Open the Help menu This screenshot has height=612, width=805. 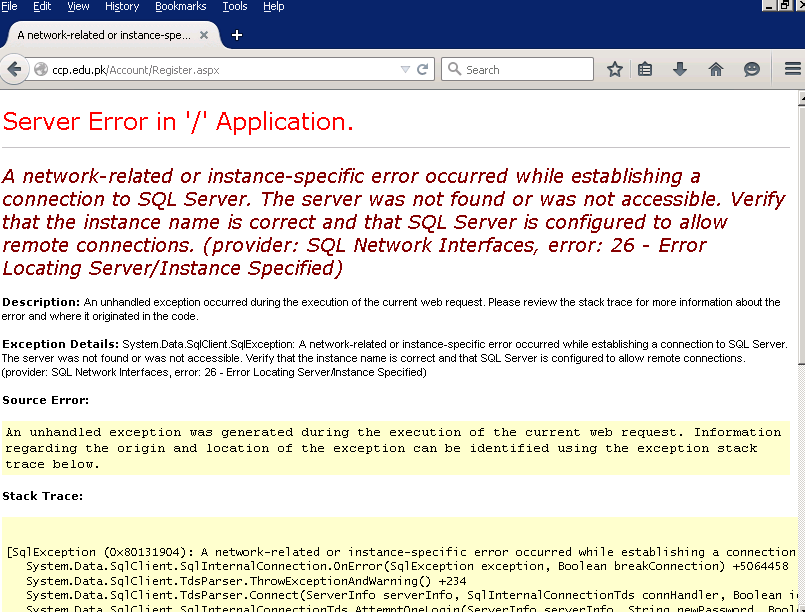pyautogui.click(x=274, y=6)
